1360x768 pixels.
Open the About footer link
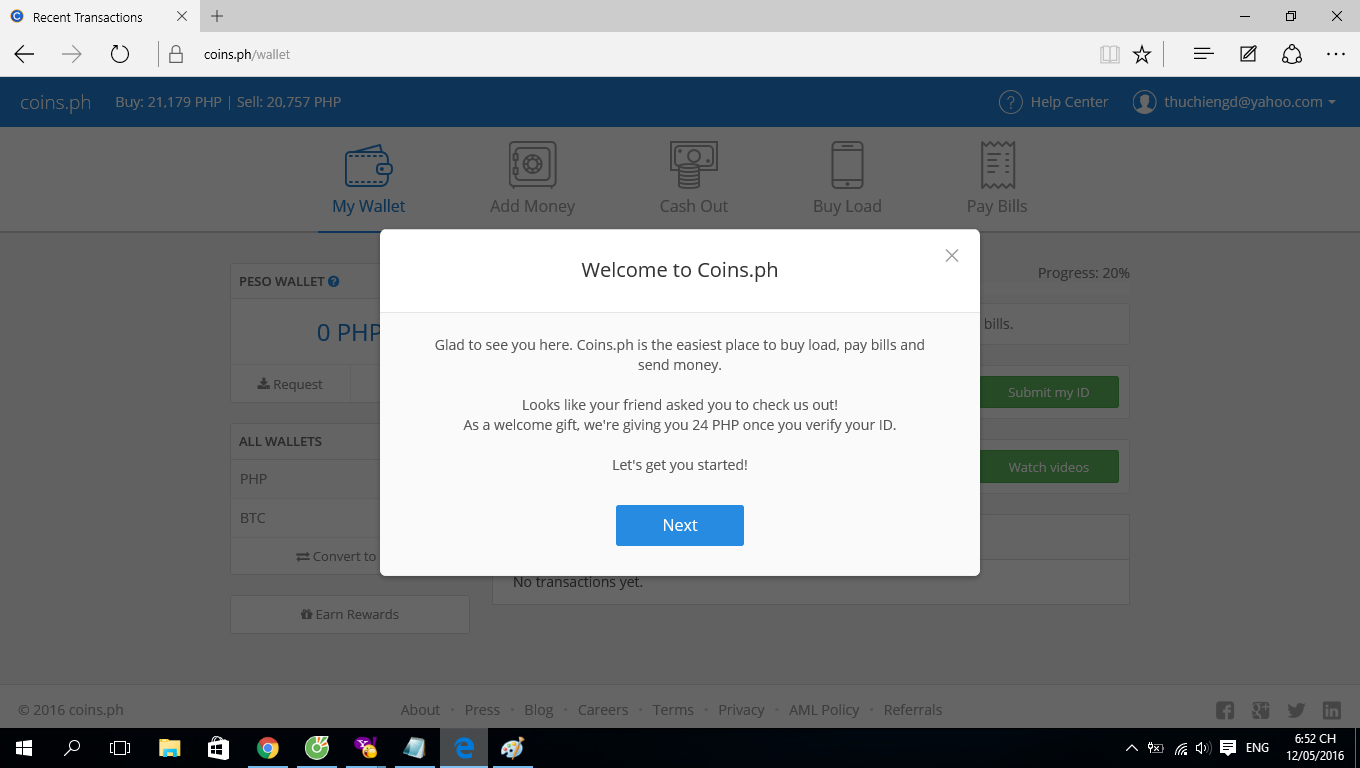[420, 710]
